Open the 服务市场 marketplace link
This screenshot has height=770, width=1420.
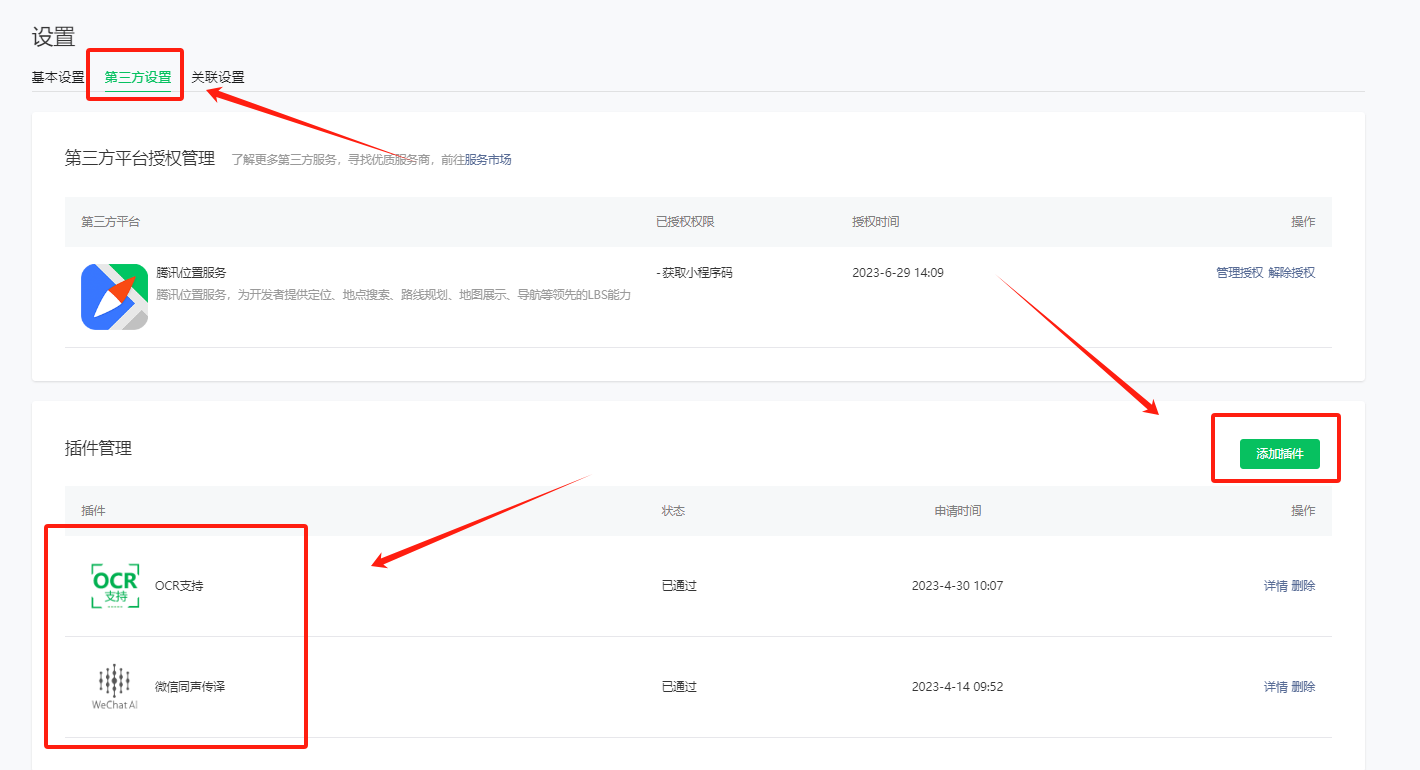coord(490,159)
